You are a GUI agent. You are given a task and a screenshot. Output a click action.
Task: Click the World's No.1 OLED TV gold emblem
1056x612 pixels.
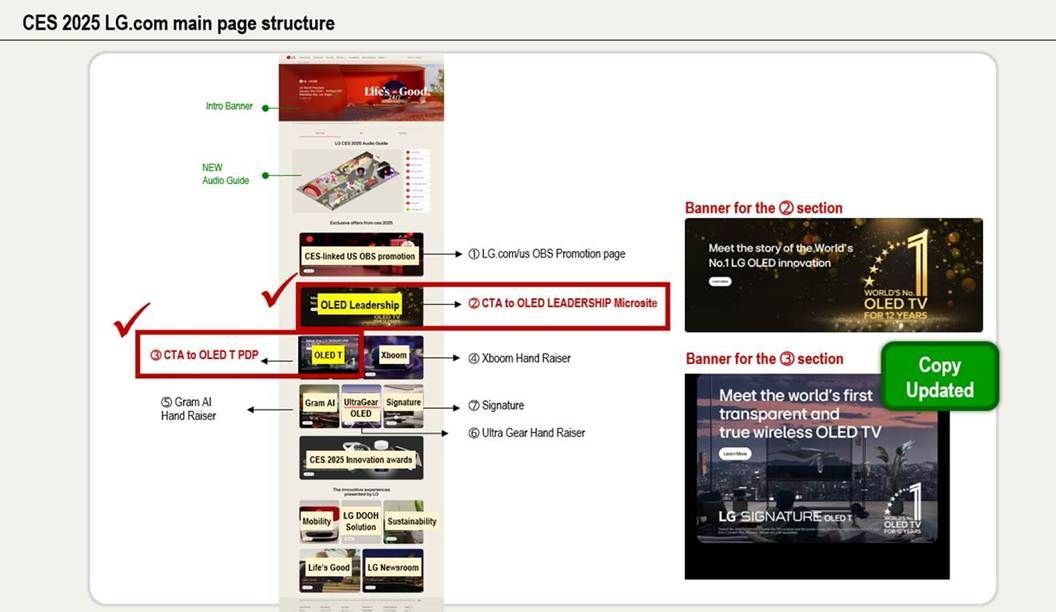[898, 276]
